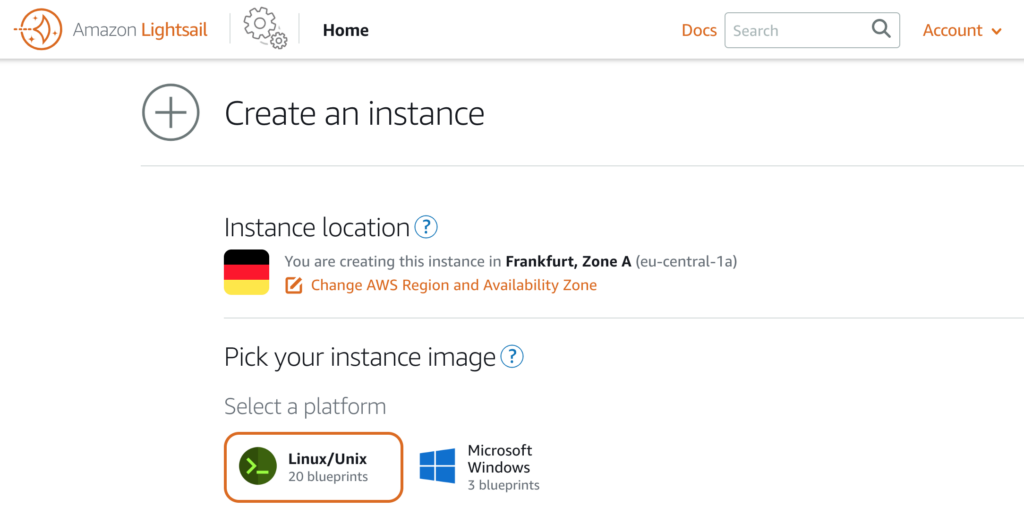Screen dimensions: 1024x516
Task: Click the "Create an instance" heading
Action: click(x=355, y=113)
